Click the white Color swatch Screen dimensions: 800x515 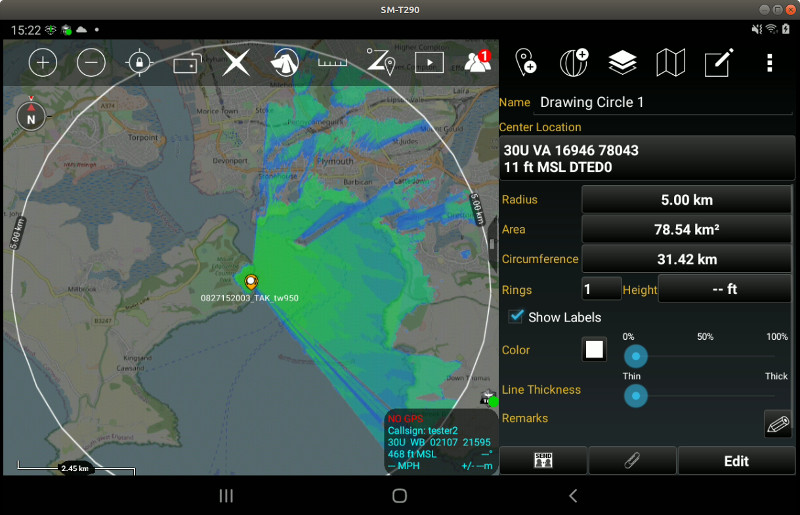pos(595,350)
